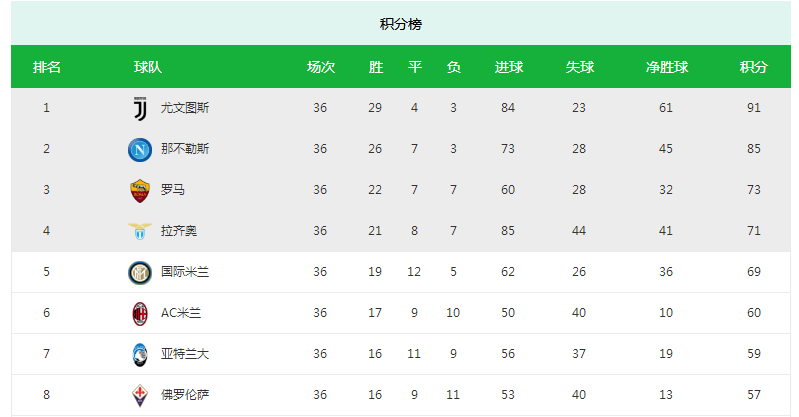Open the 国际米兰 team link
Image resolution: width=799 pixels, height=417 pixels.
coord(185,272)
